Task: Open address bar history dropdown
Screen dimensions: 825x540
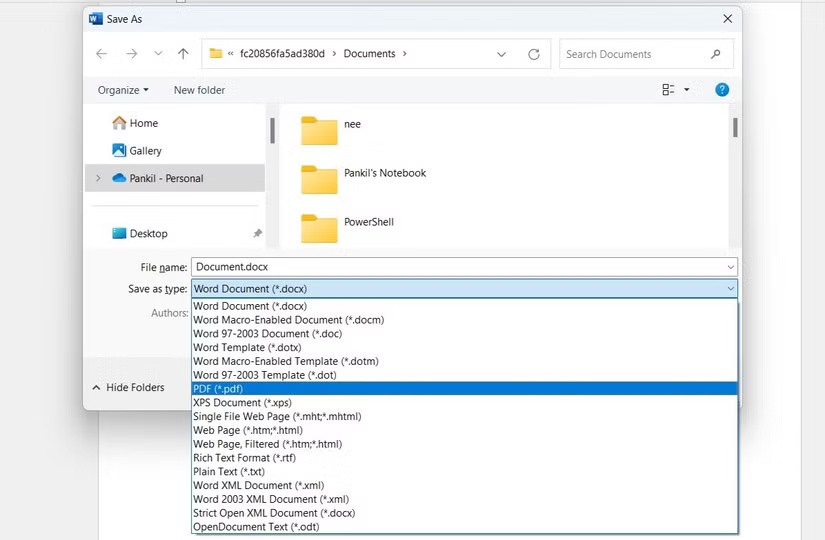Action: coord(501,54)
